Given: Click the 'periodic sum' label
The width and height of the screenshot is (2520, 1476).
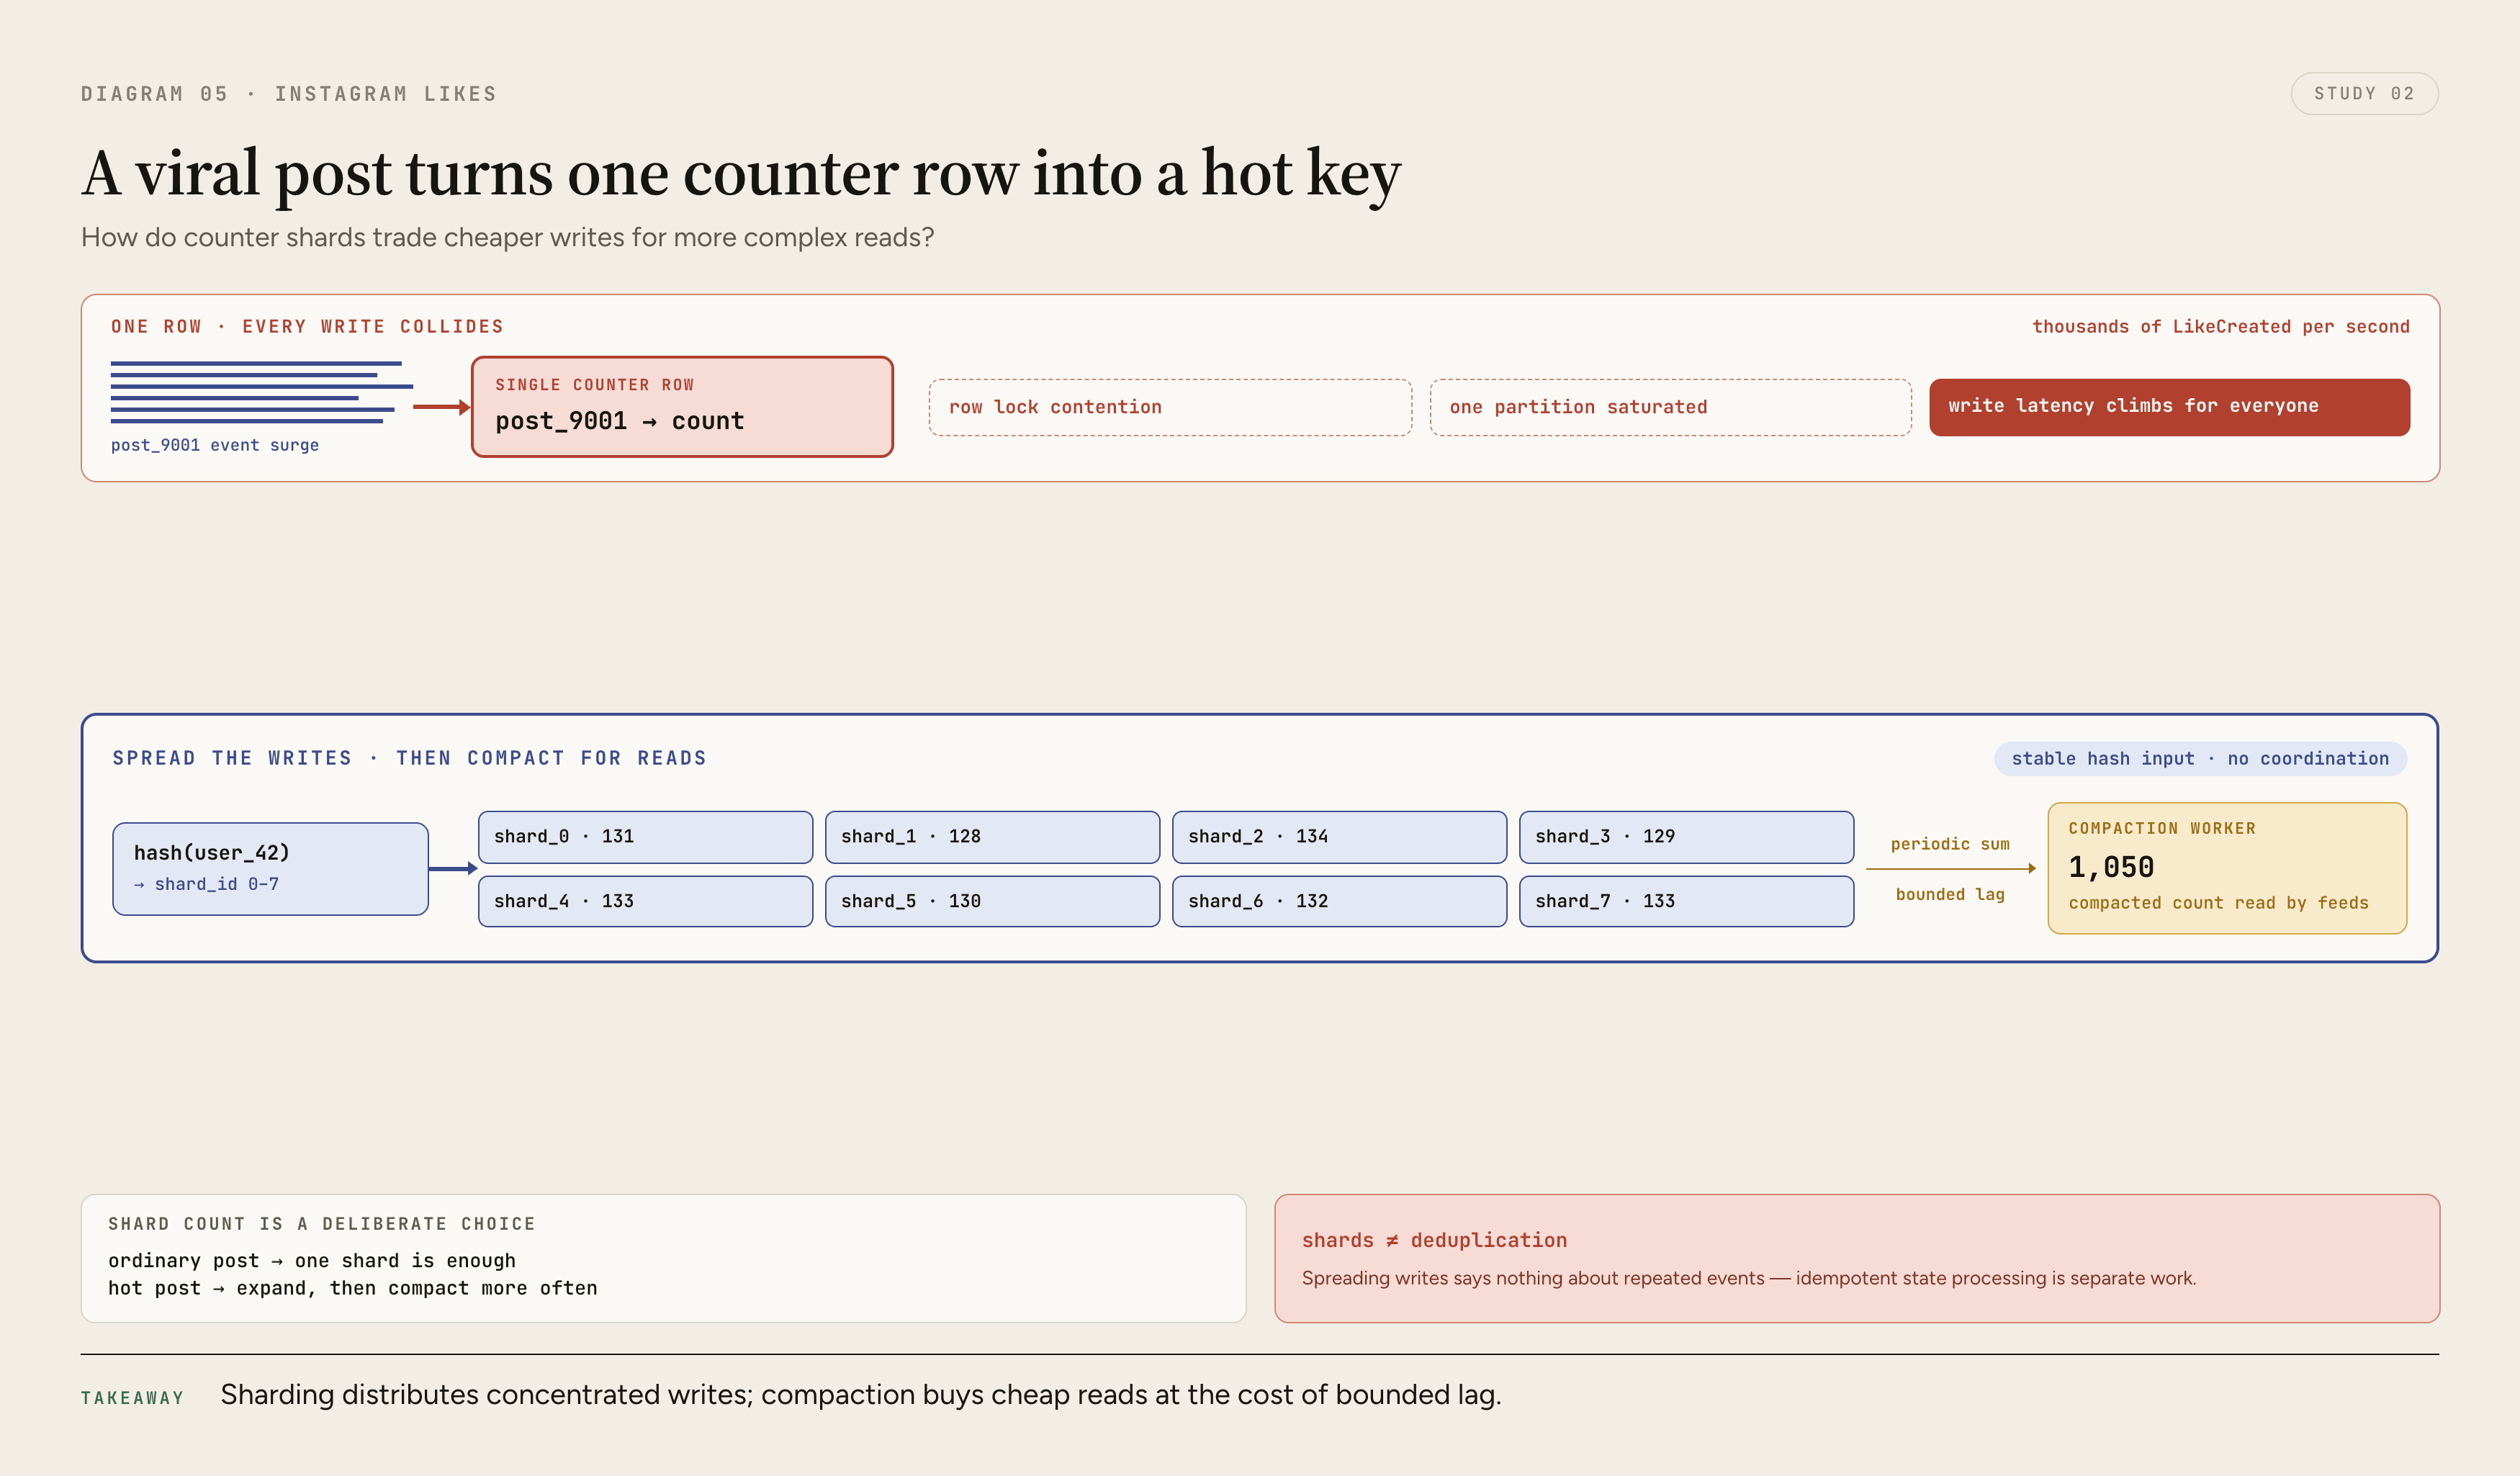Looking at the screenshot, I should (x=1950, y=844).
